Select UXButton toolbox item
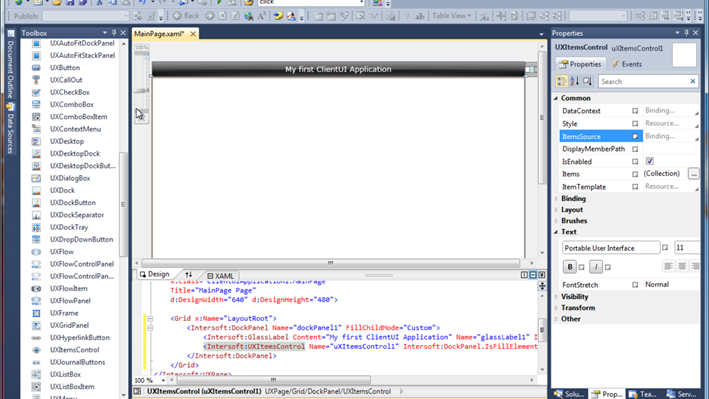Image resolution: width=709 pixels, height=399 pixels. [x=65, y=67]
